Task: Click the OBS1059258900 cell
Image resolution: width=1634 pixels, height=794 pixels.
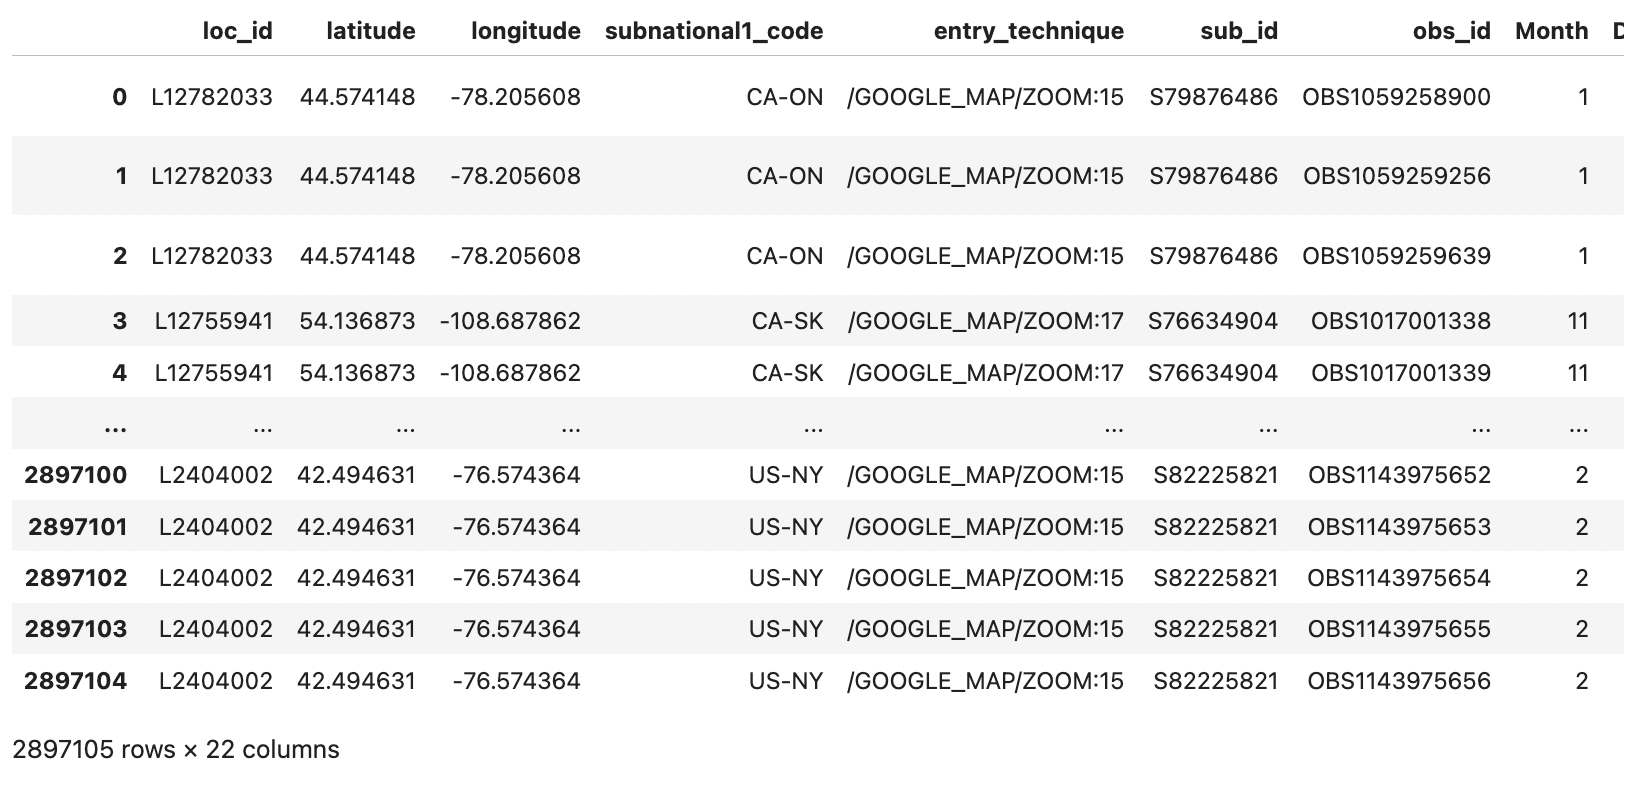Action: tap(1396, 97)
